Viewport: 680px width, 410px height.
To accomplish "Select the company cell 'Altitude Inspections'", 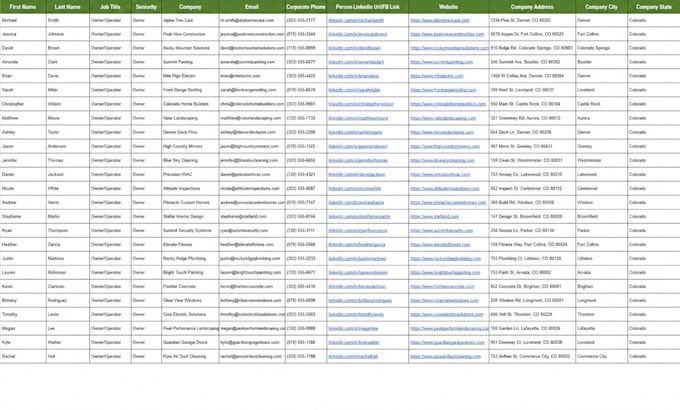I will click(190, 189).
